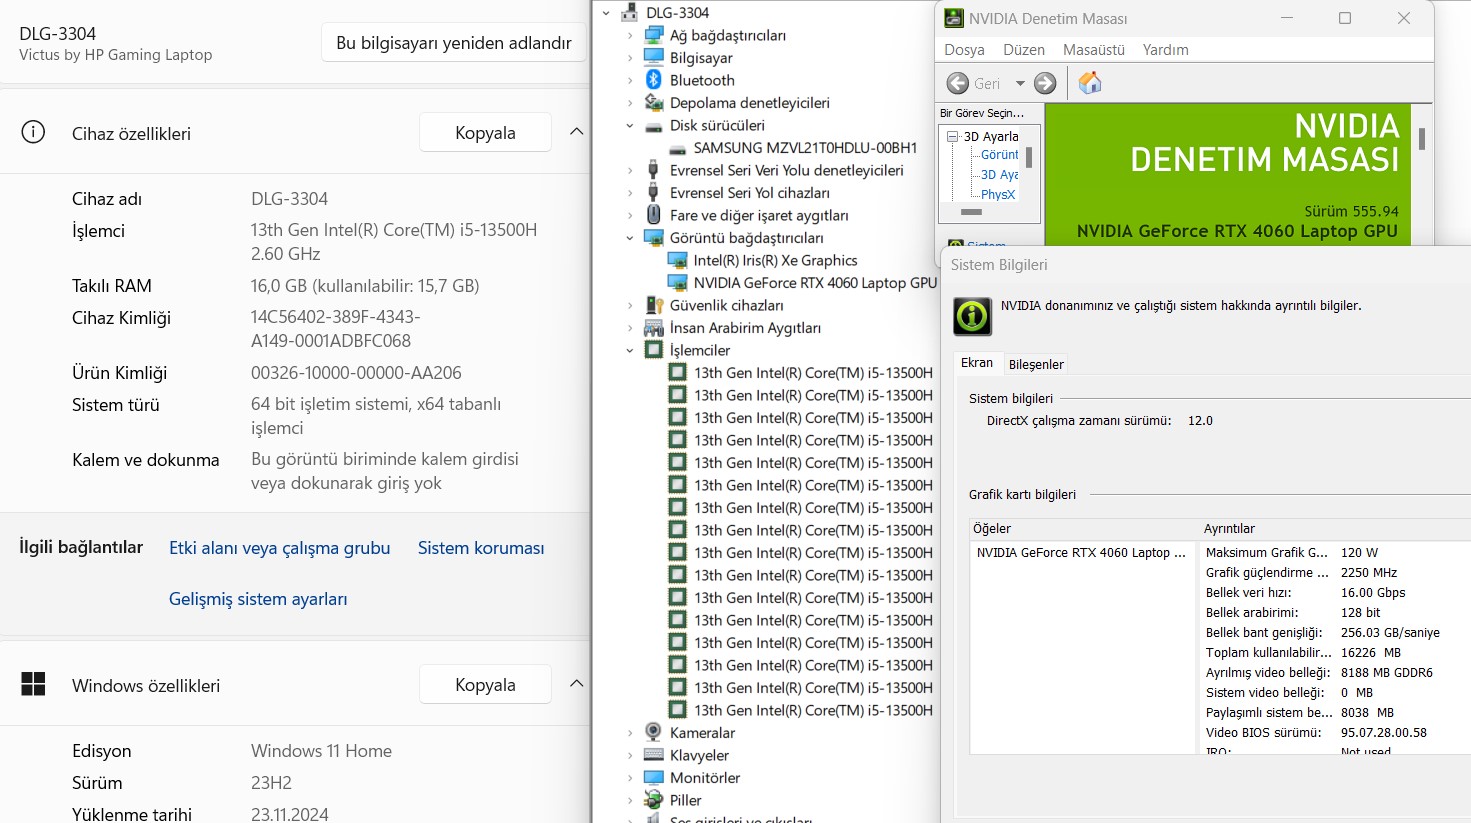Click the horizontal scrollbar under NVIDIA task tree

pyautogui.click(x=971, y=212)
